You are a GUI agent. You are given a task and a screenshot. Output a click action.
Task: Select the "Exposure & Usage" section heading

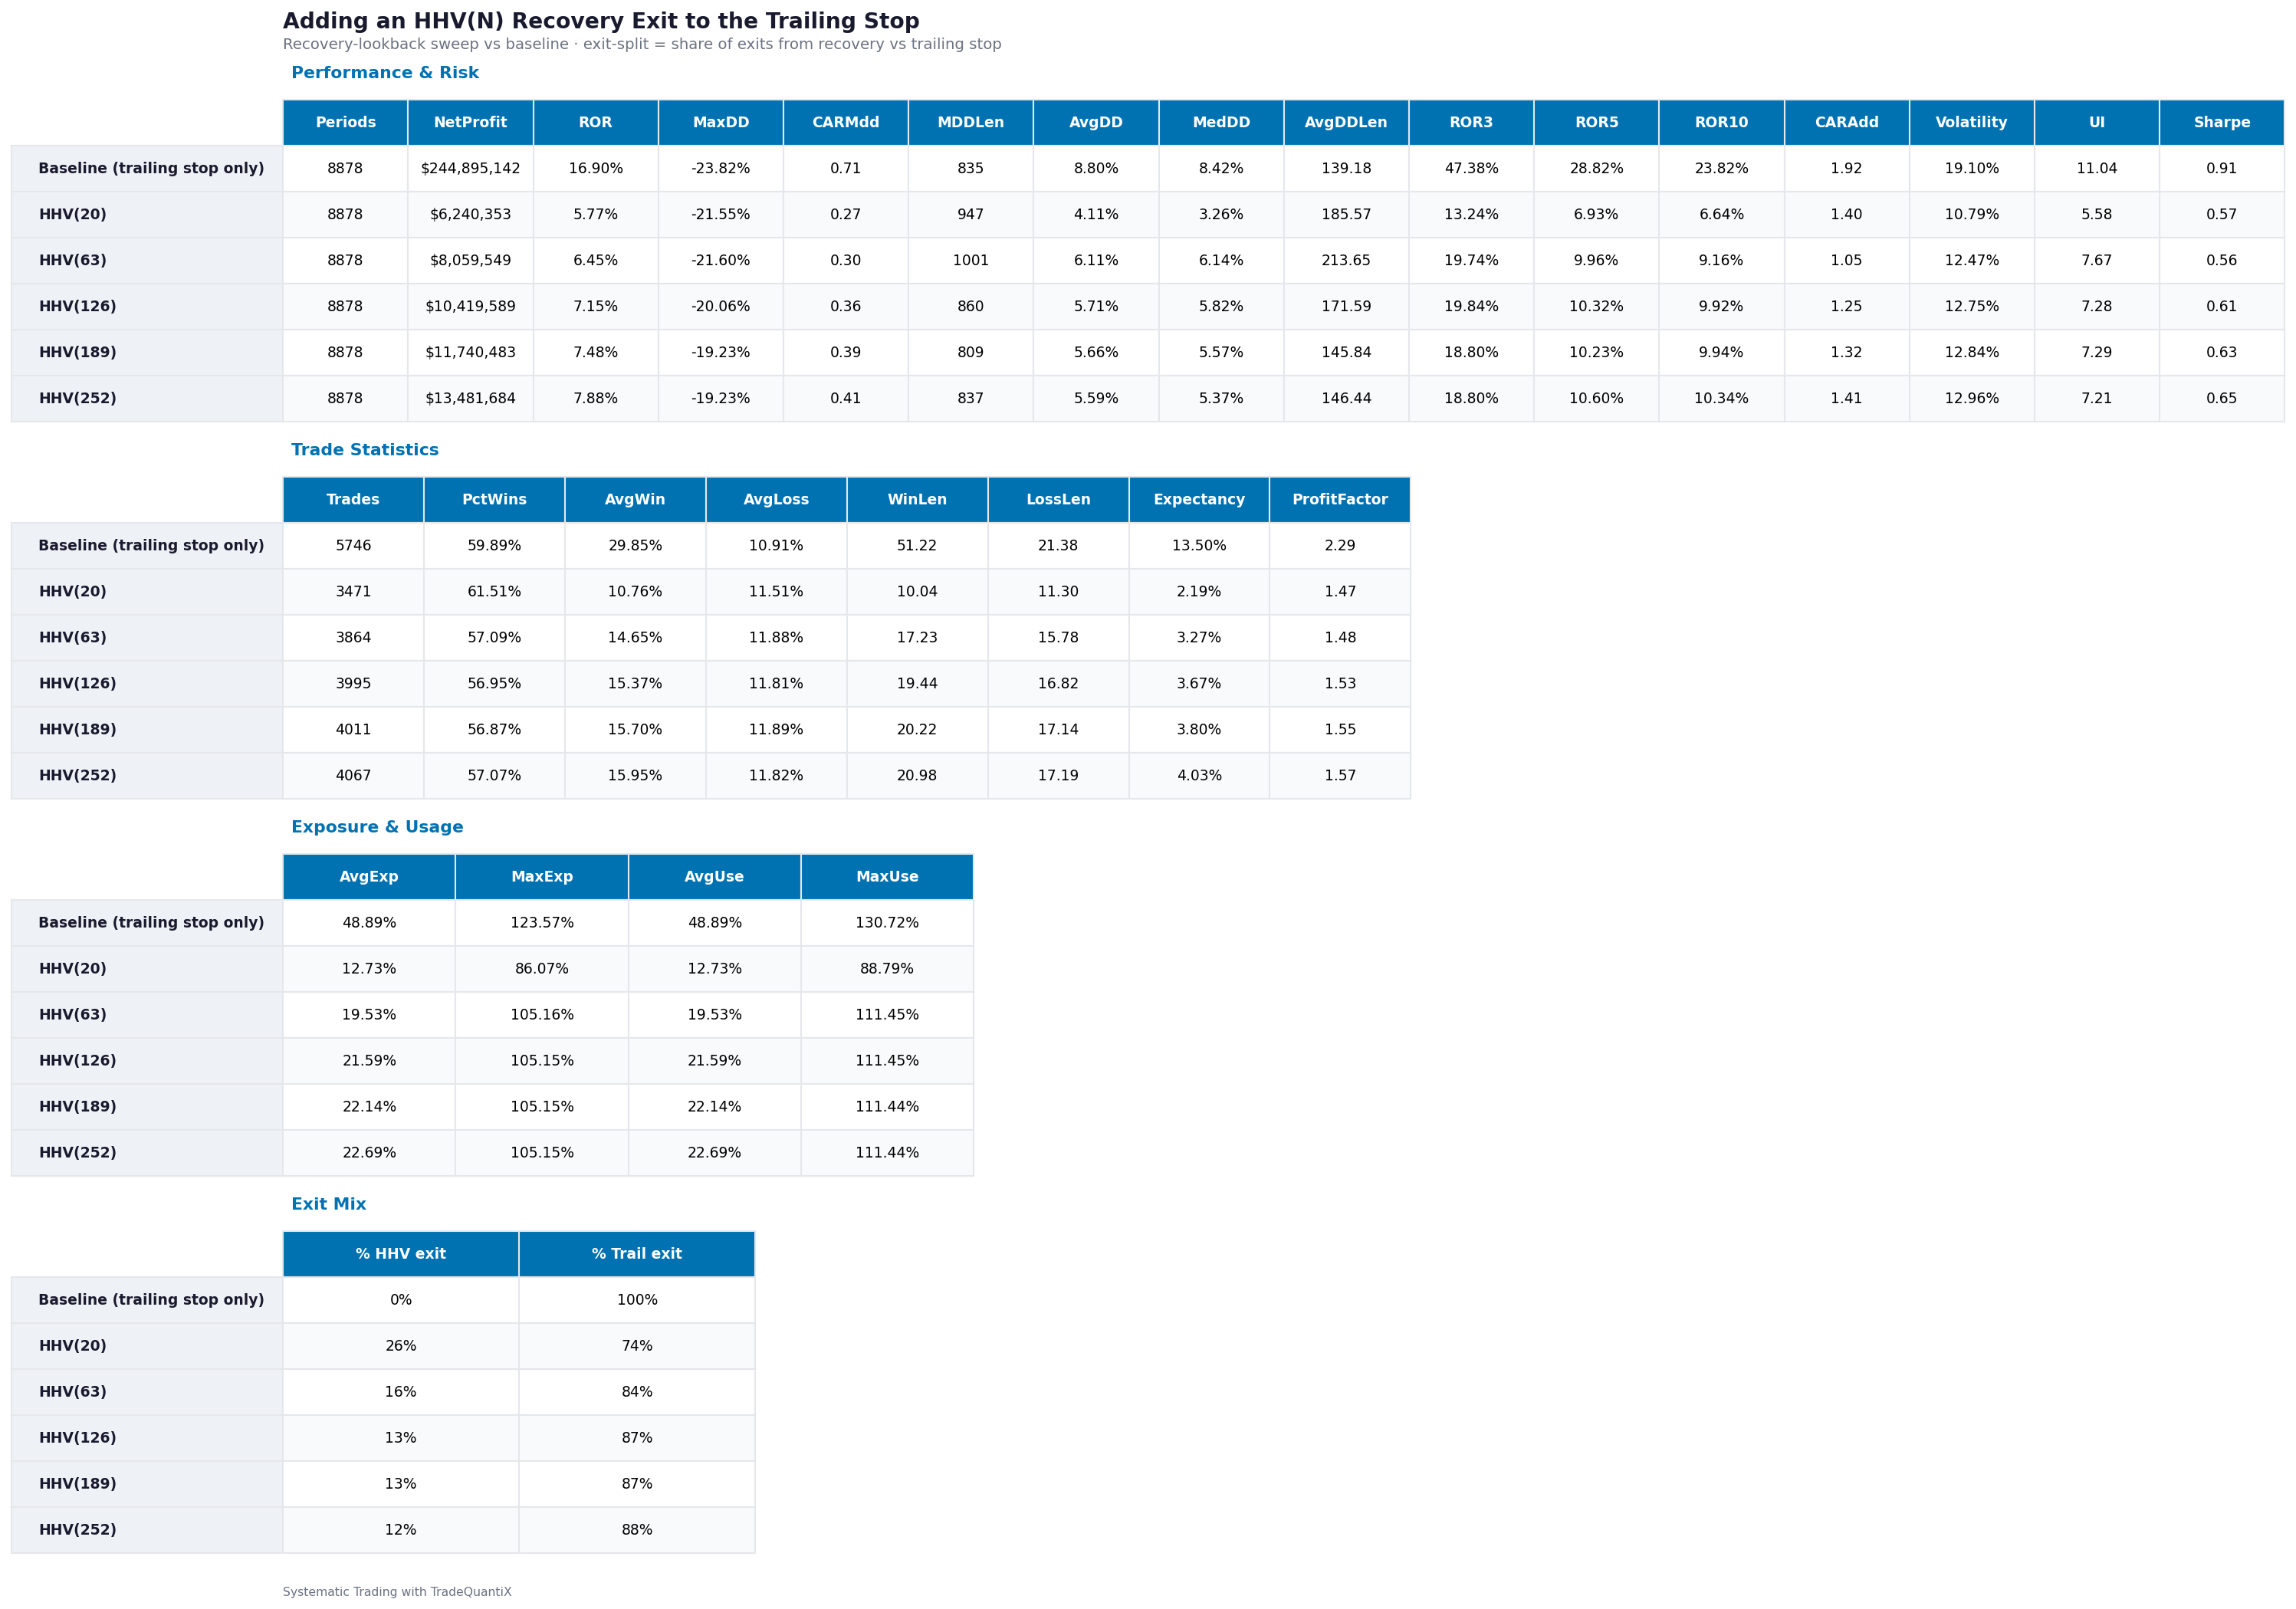[377, 827]
